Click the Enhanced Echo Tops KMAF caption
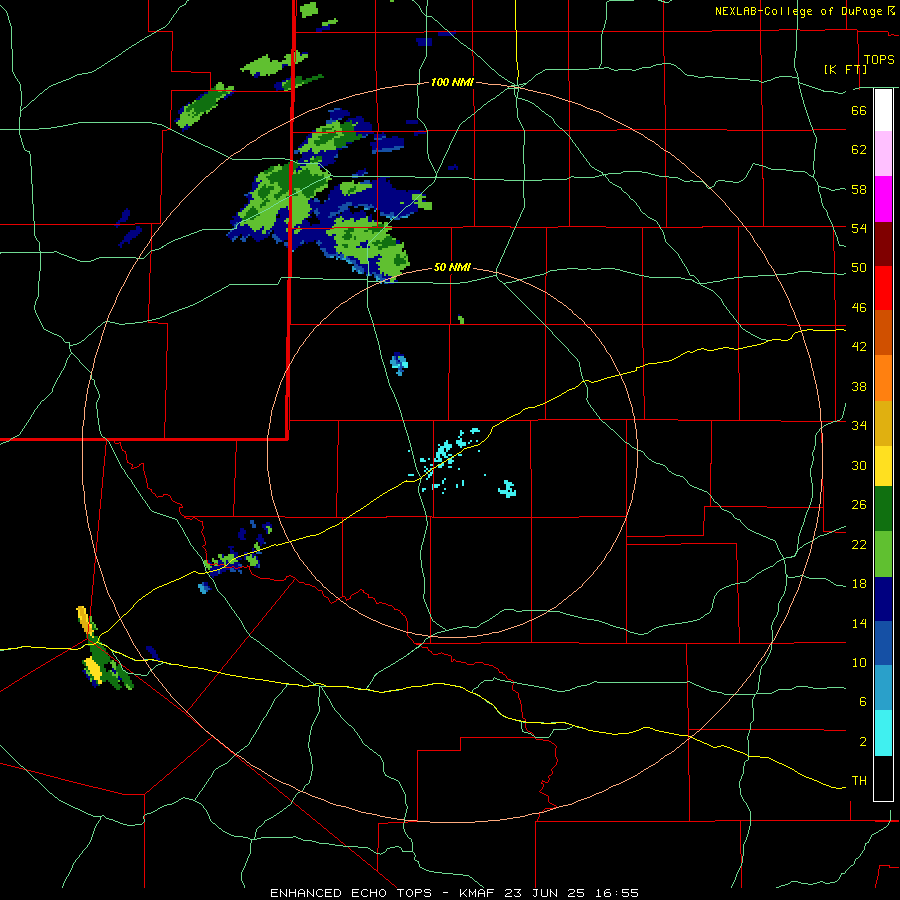Screen dimensions: 900x900 point(454,893)
